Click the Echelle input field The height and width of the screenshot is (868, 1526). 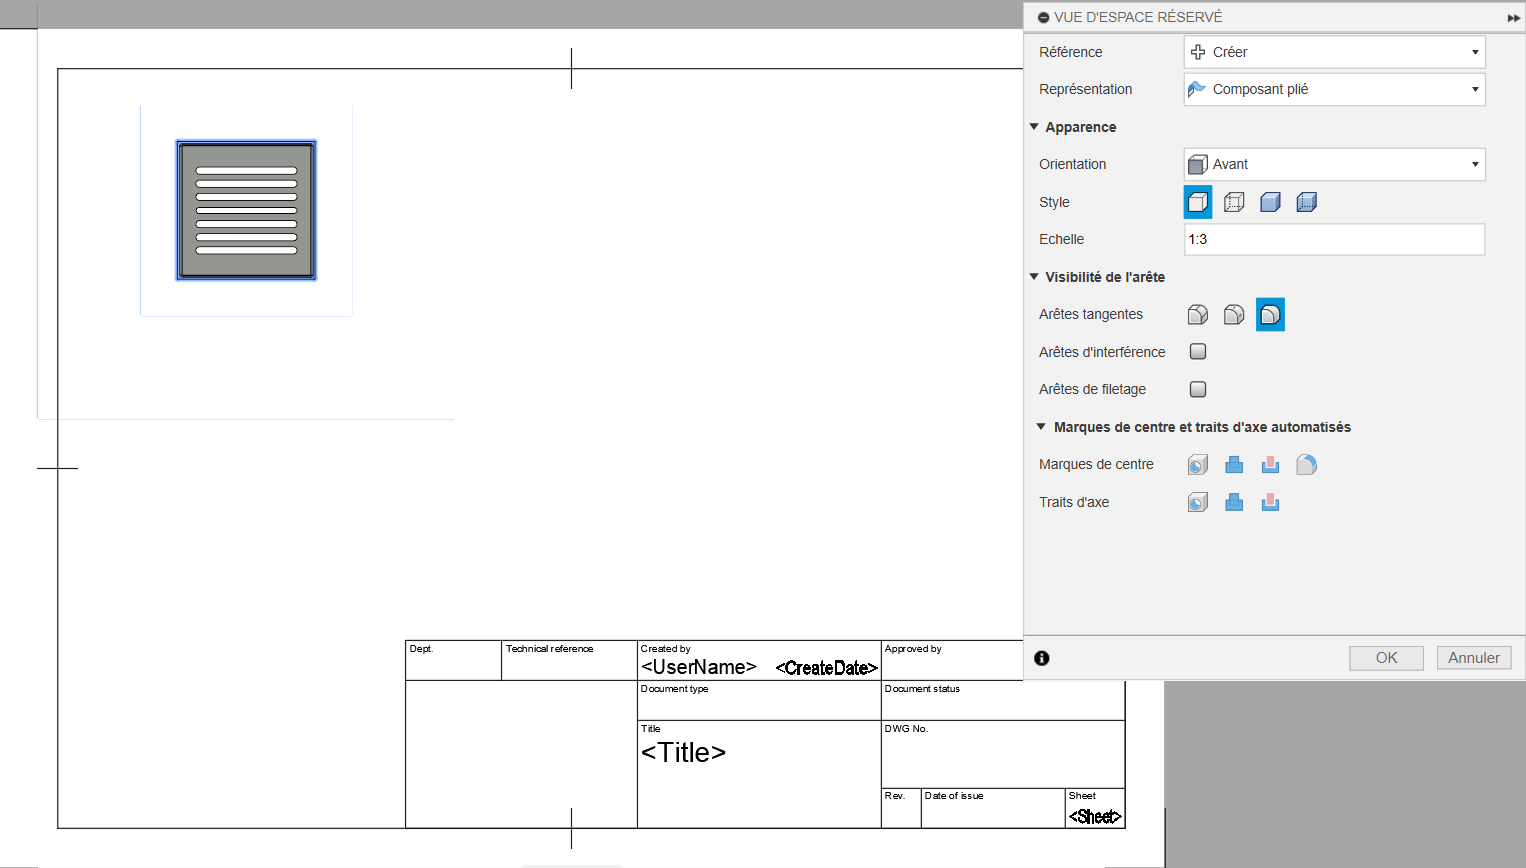(x=1334, y=240)
